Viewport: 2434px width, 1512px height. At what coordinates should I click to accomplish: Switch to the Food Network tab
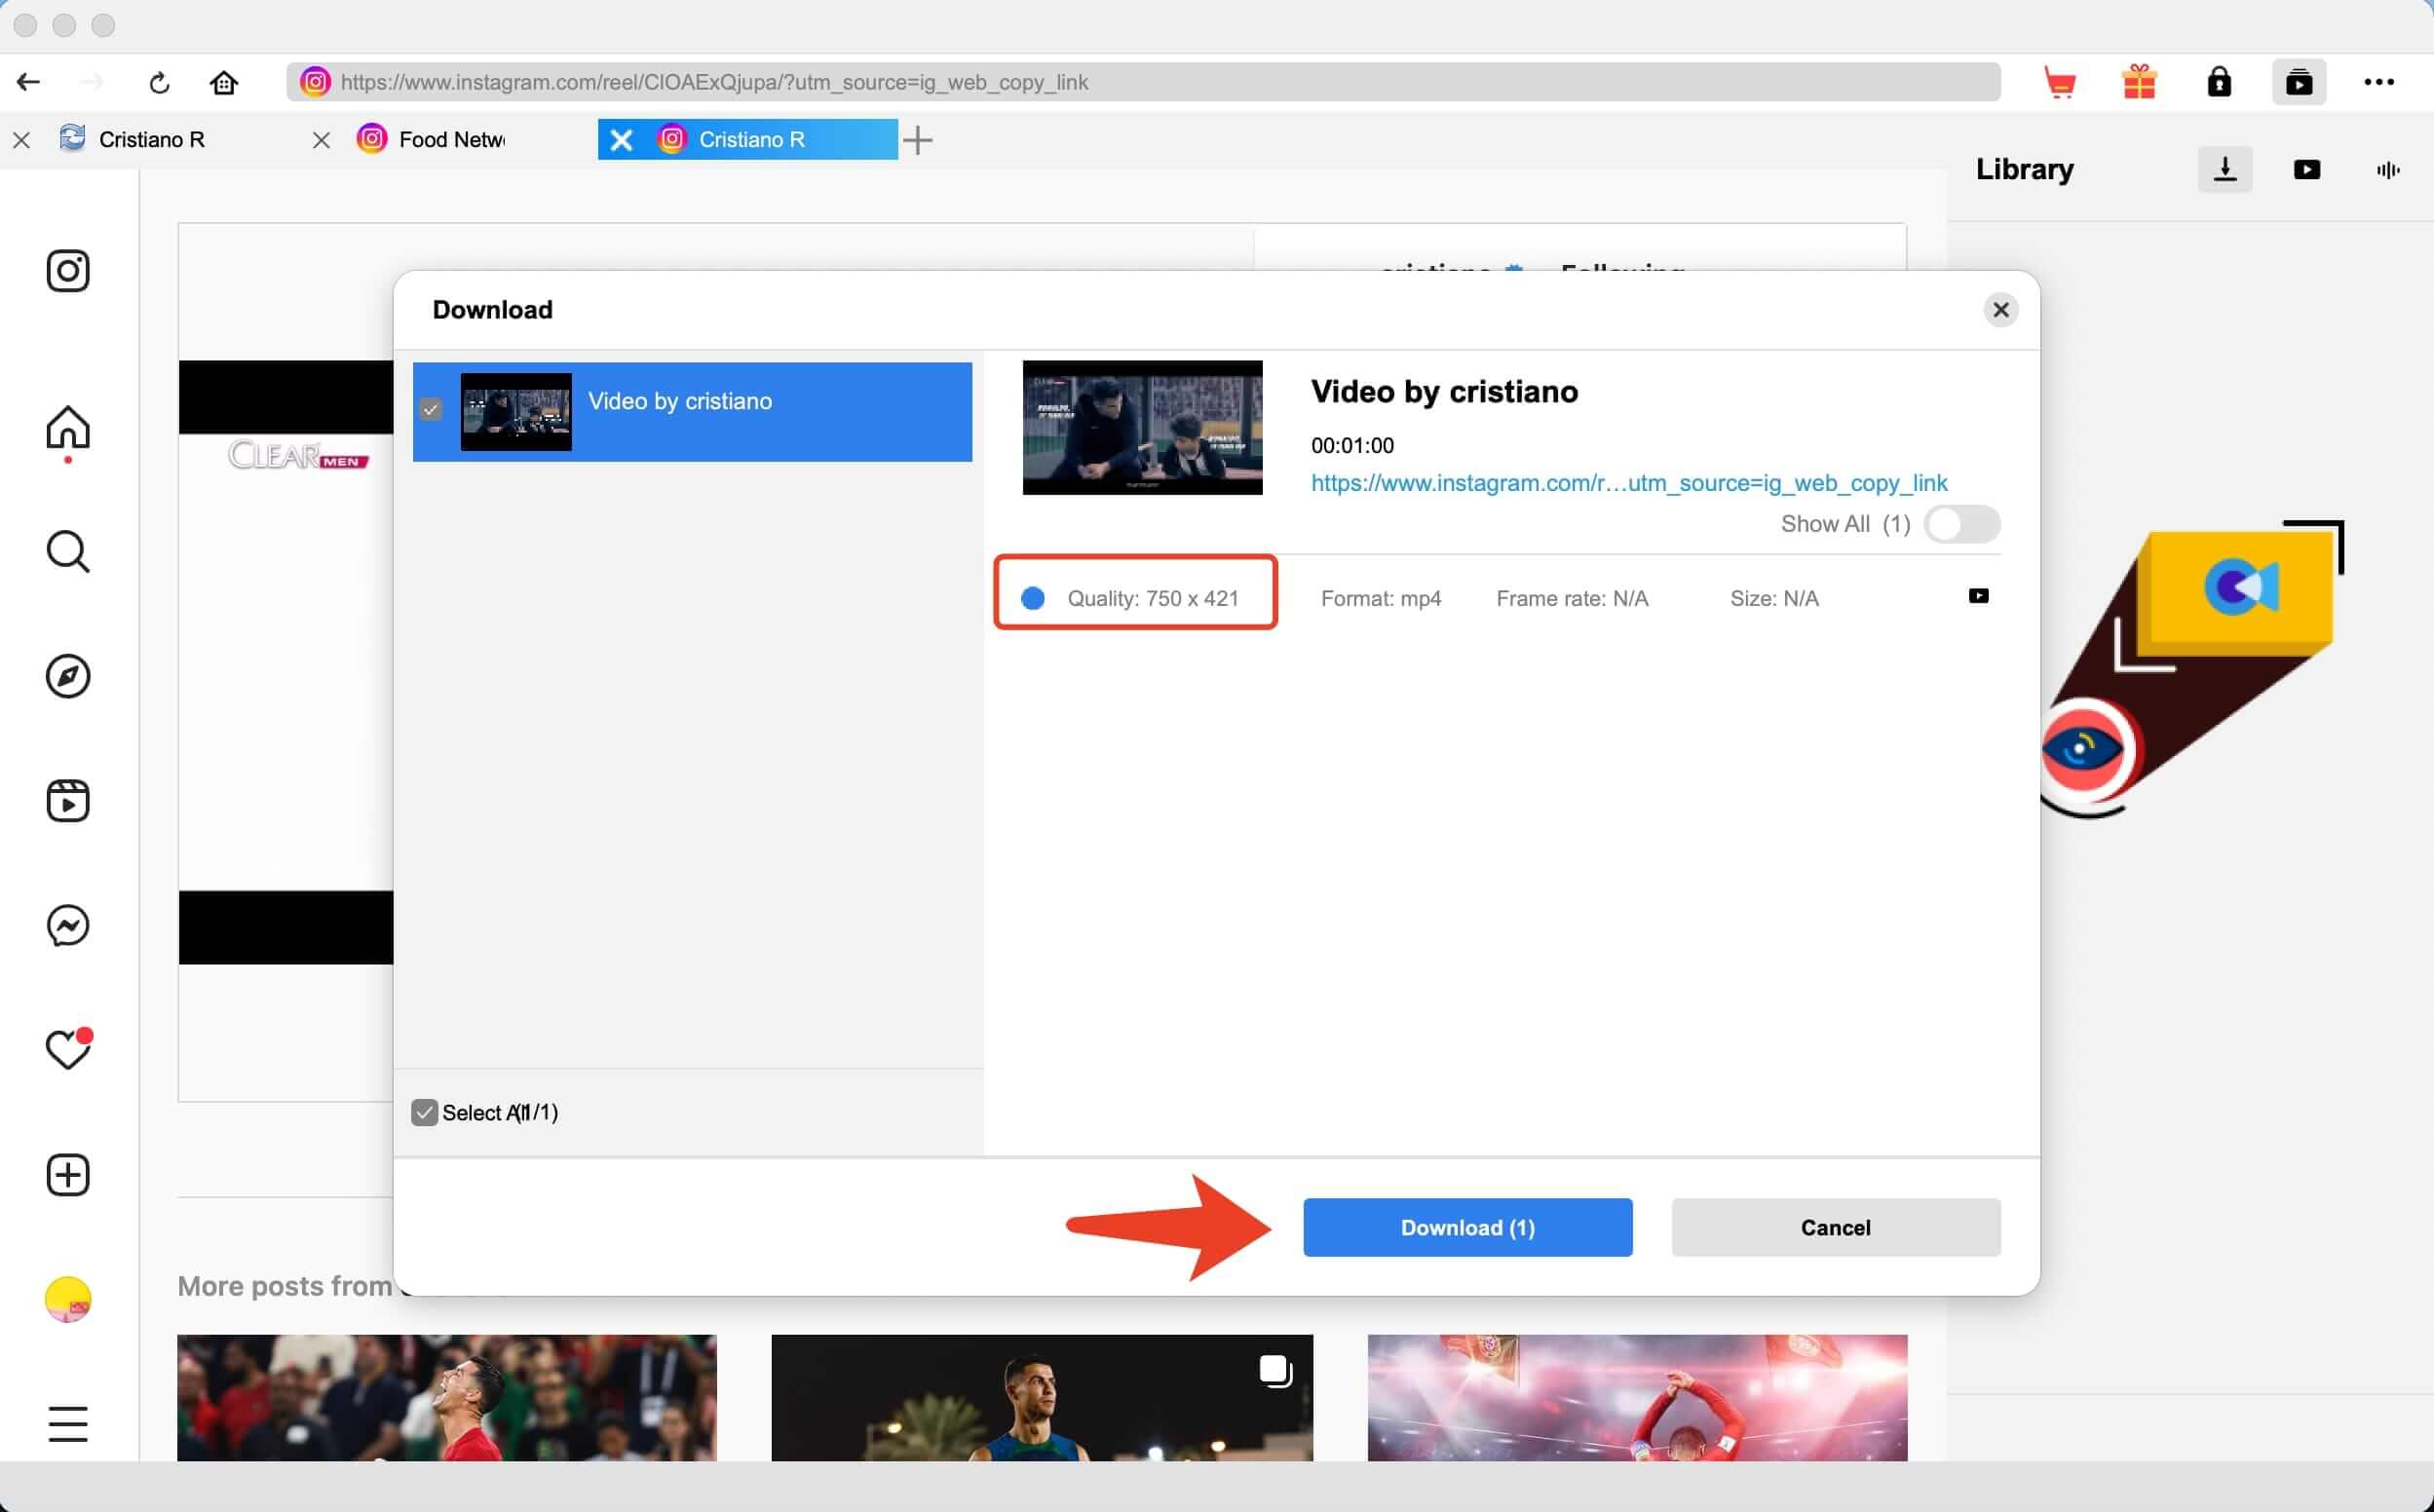[x=450, y=139]
